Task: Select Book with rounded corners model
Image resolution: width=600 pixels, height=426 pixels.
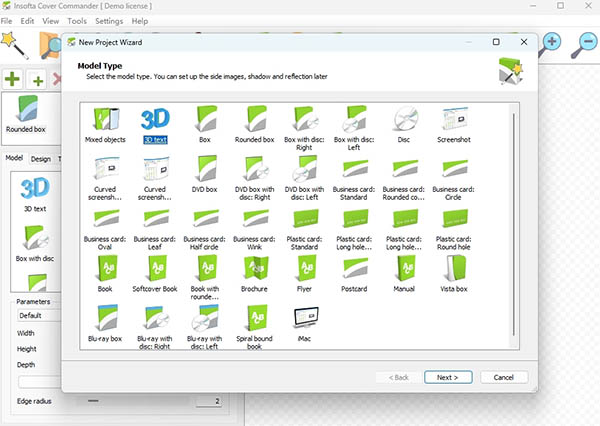Action: click(205, 277)
